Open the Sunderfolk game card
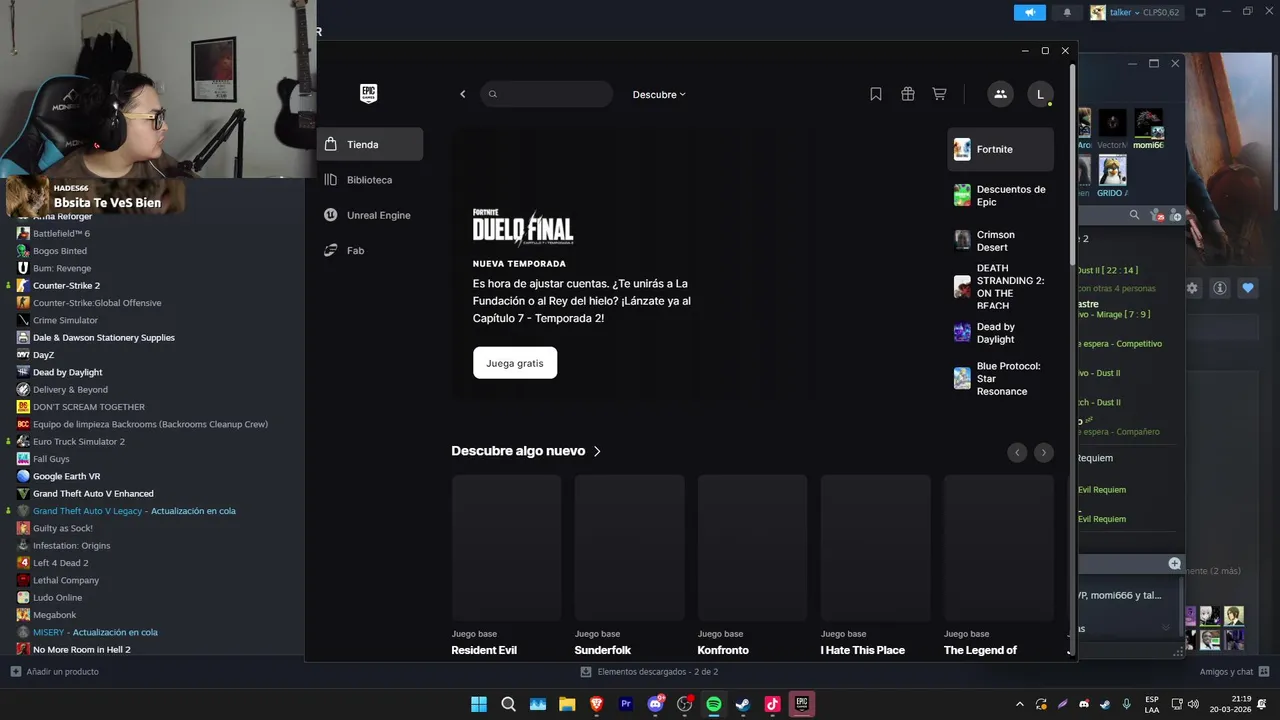1280x720 pixels. (629, 566)
